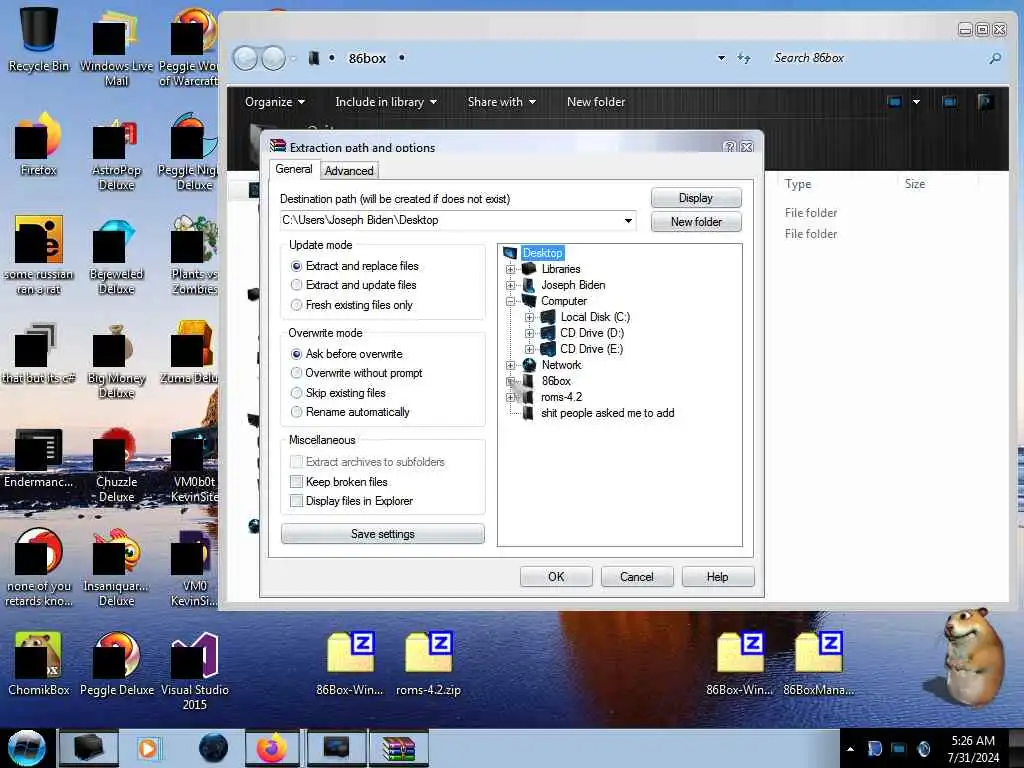The image size is (1024, 768).
Task: Select Desktop in the folder tree
Action: pos(542,253)
